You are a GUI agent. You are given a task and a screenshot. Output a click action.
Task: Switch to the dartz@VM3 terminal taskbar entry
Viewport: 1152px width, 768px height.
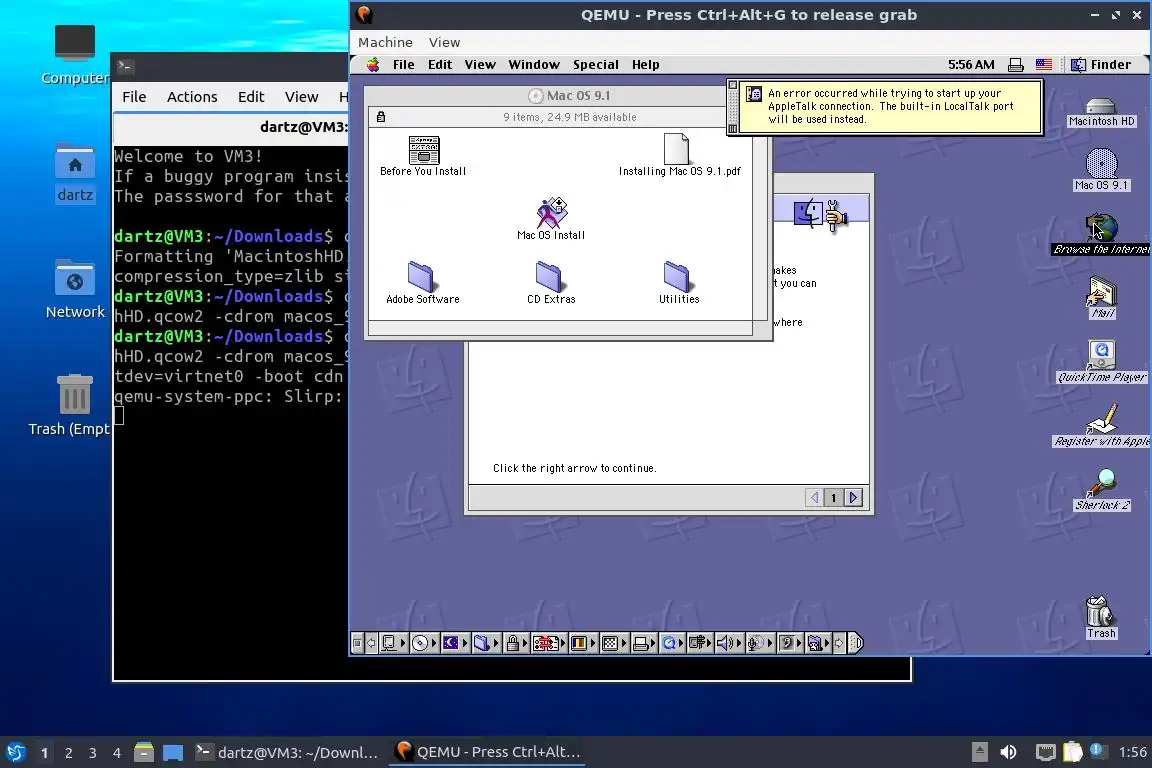287,752
